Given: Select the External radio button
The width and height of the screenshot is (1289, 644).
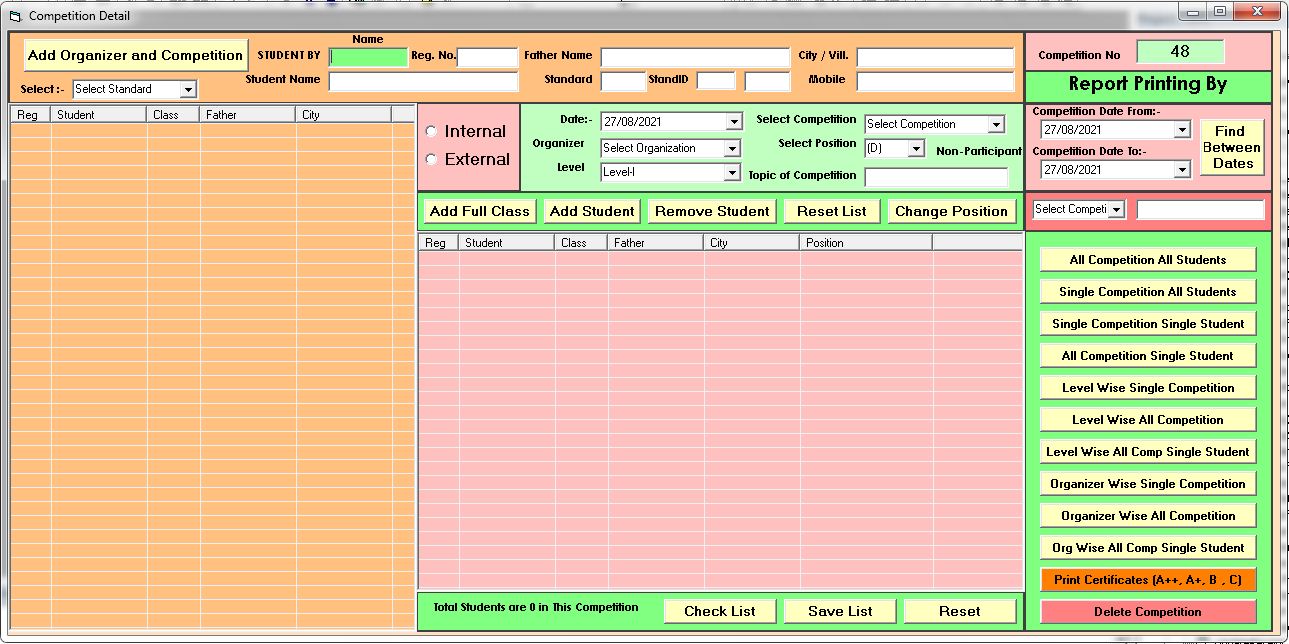Looking at the screenshot, I should pos(431,160).
